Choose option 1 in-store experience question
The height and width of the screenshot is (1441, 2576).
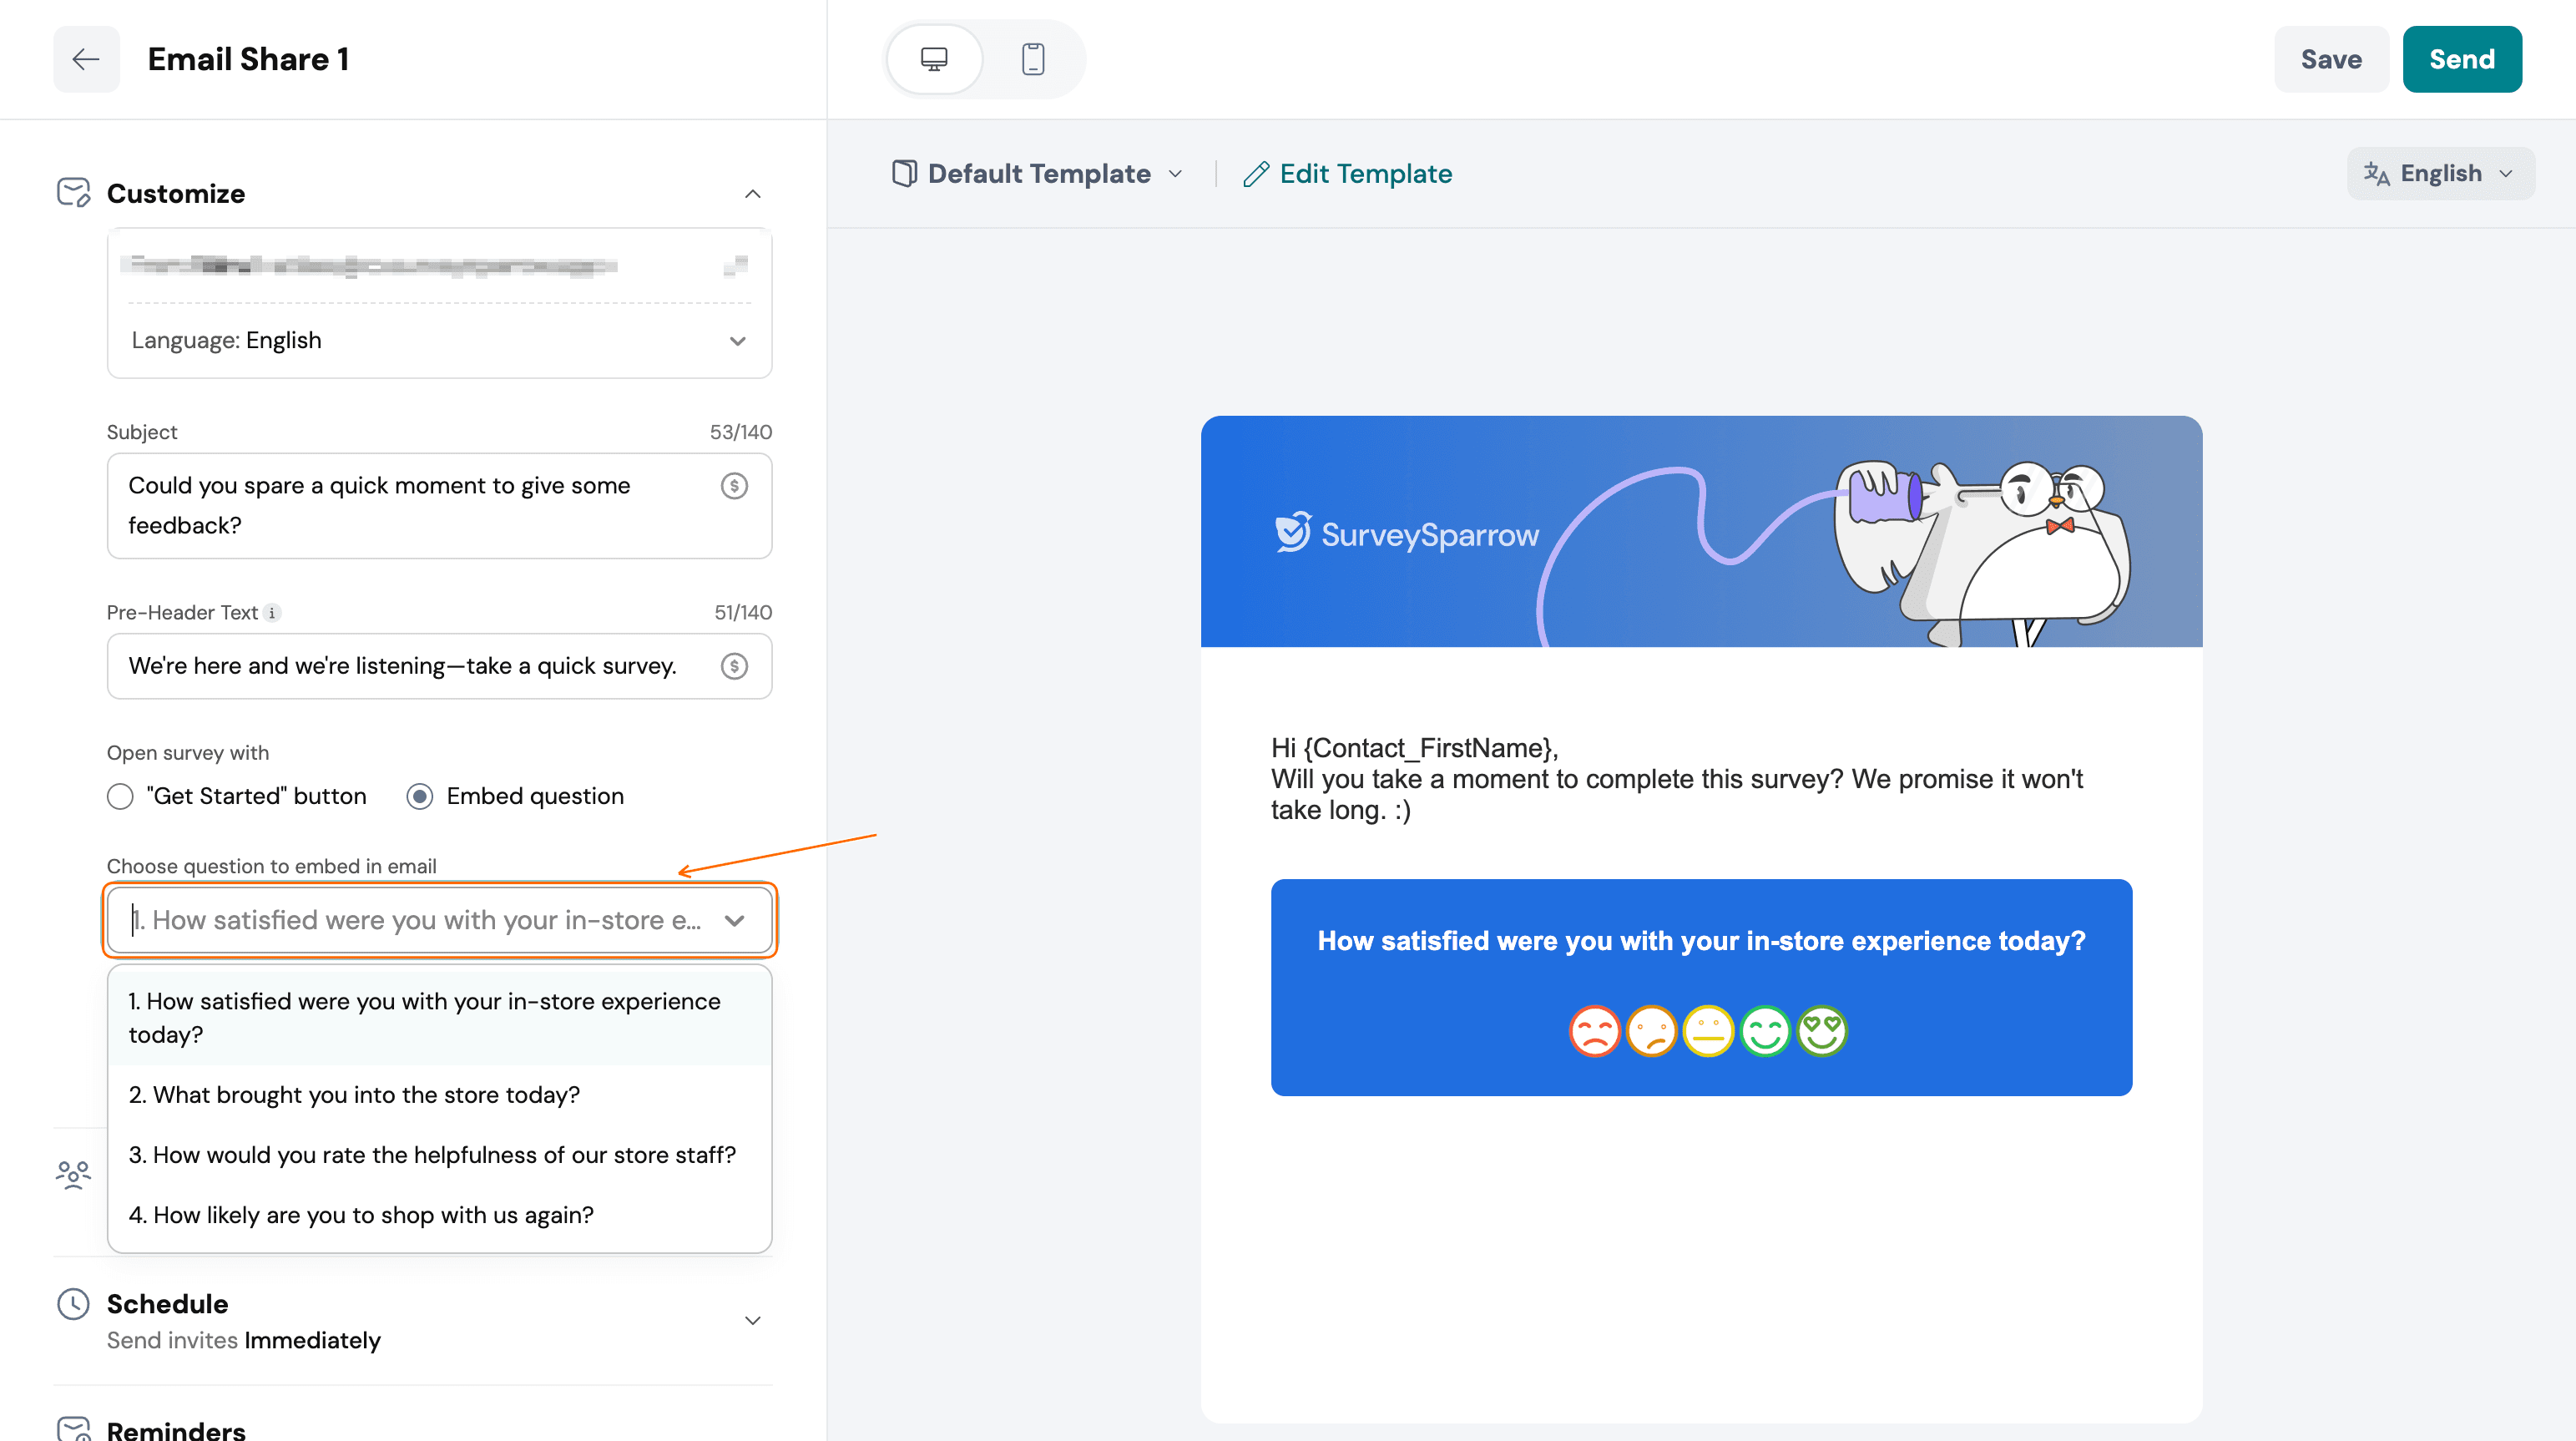tap(440, 1018)
